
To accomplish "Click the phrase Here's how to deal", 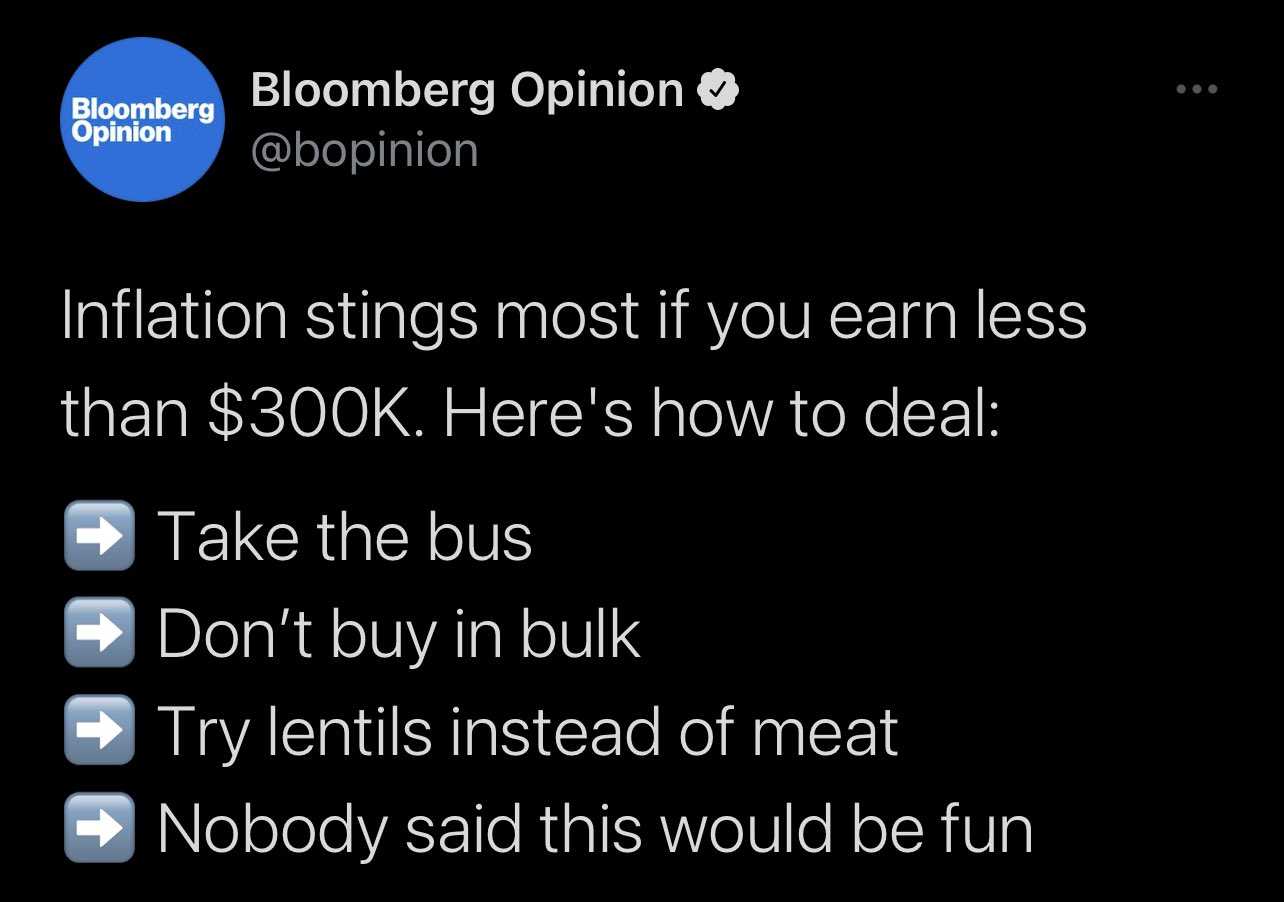I will [x=721, y=414].
